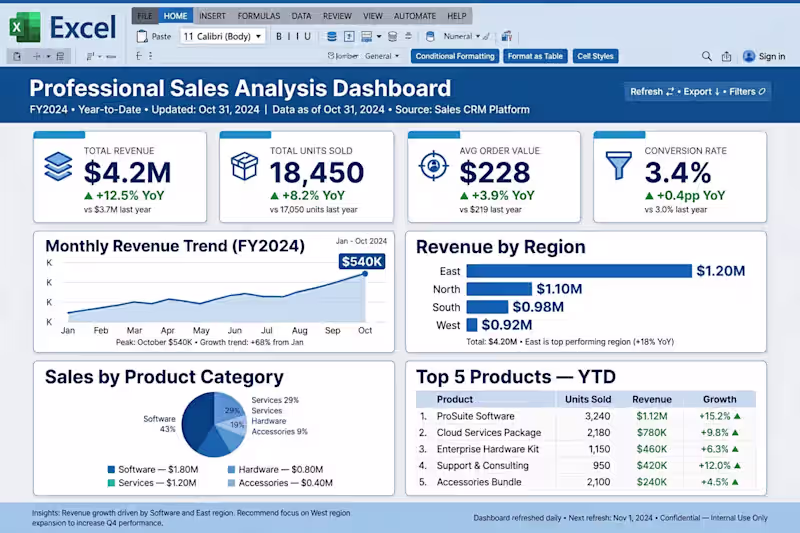The image size is (800, 533).
Task: Click the Paste clipboard icon
Action: pyautogui.click(x=142, y=36)
